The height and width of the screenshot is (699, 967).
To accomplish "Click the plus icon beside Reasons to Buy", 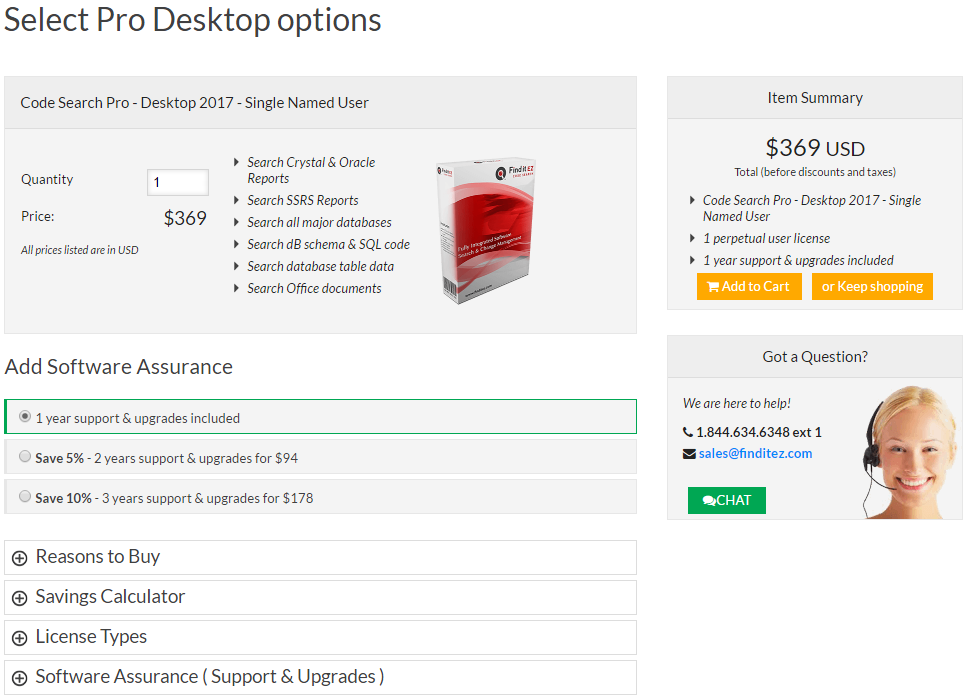I will (19, 558).
